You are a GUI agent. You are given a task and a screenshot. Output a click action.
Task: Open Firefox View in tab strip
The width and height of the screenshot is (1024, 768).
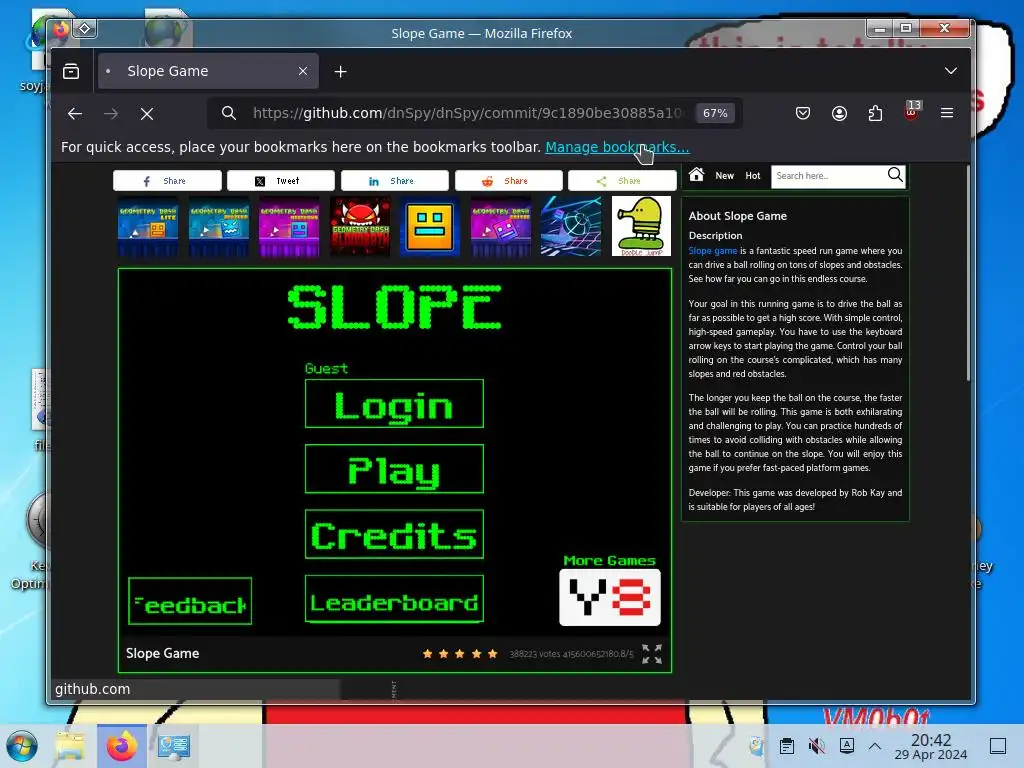pyautogui.click(x=71, y=71)
